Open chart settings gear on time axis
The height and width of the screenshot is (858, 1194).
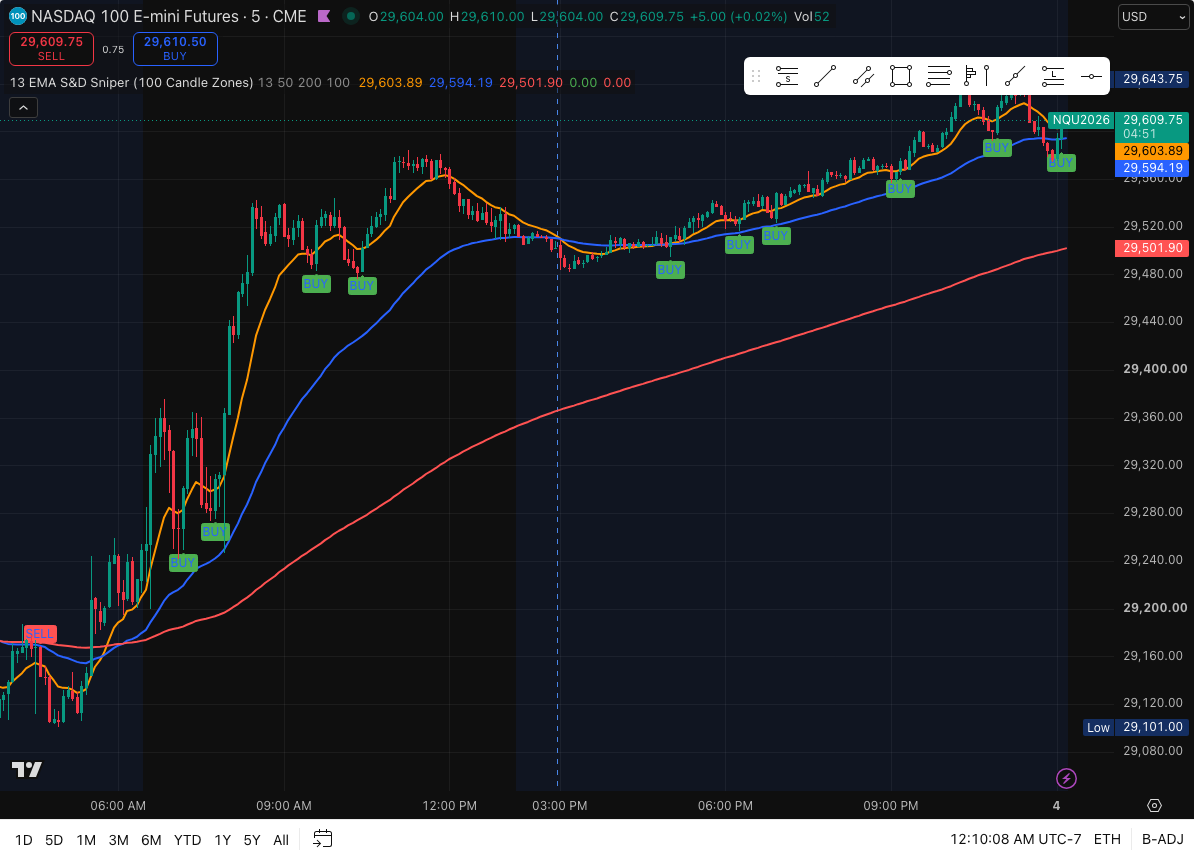click(1154, 805)
